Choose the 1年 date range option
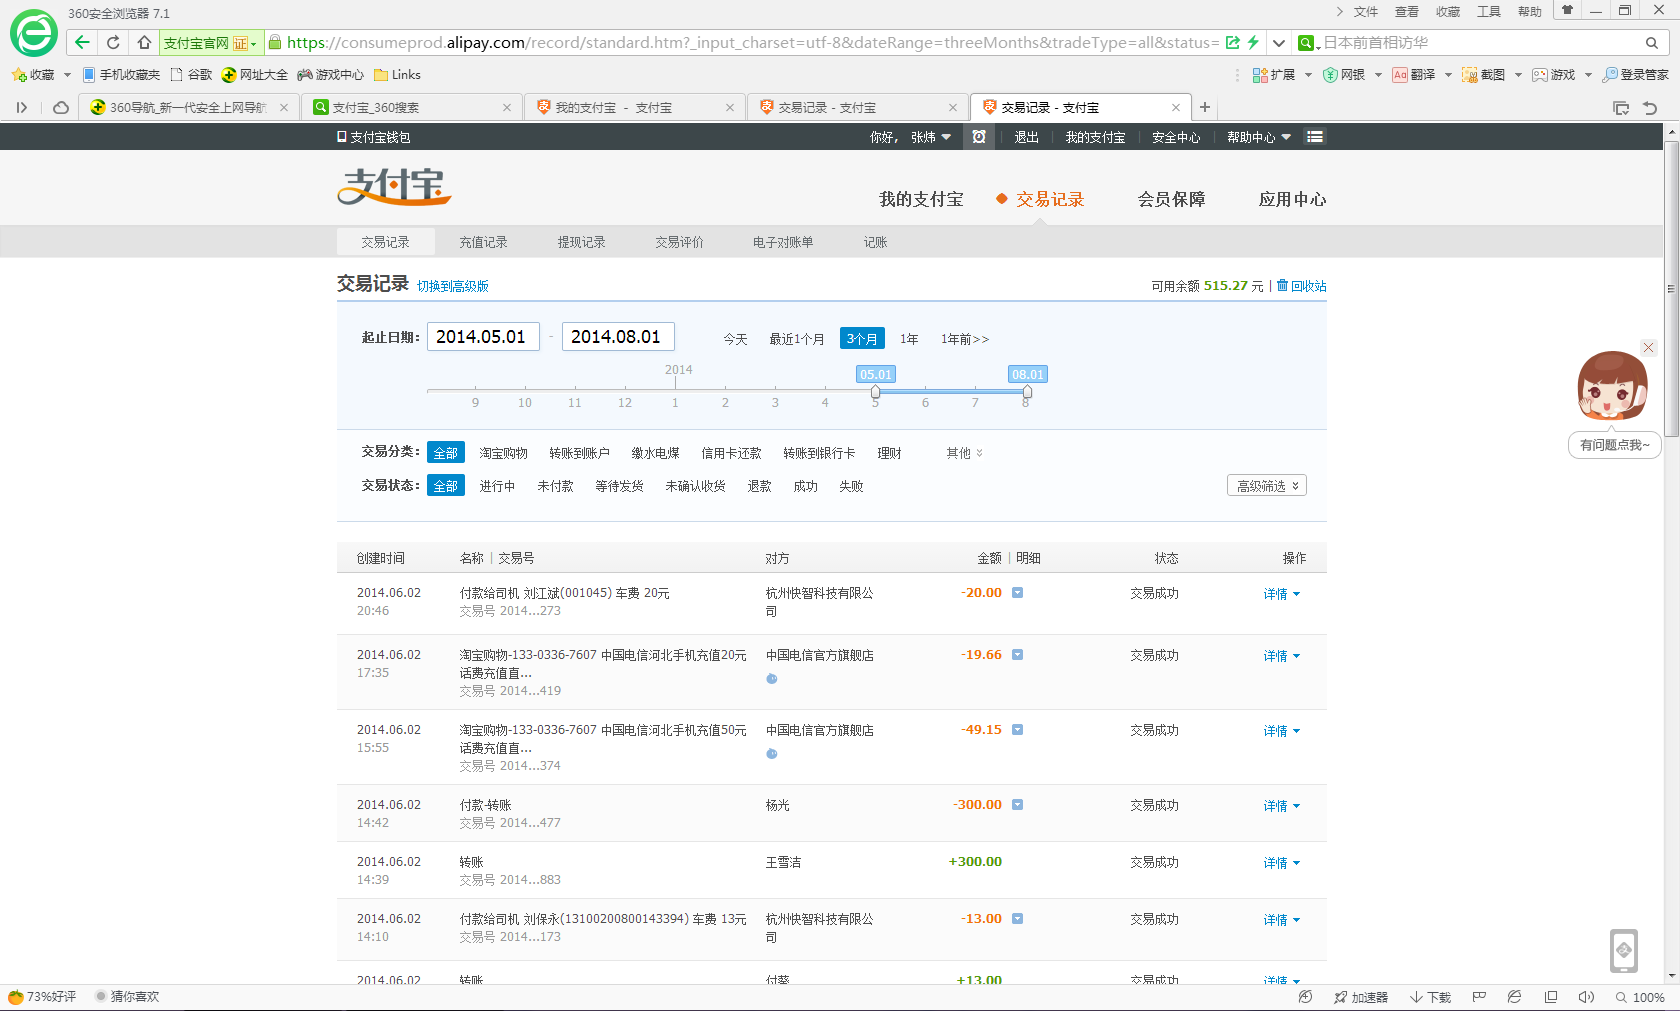Viewport: 1680px width, 1011px height. 908,339
